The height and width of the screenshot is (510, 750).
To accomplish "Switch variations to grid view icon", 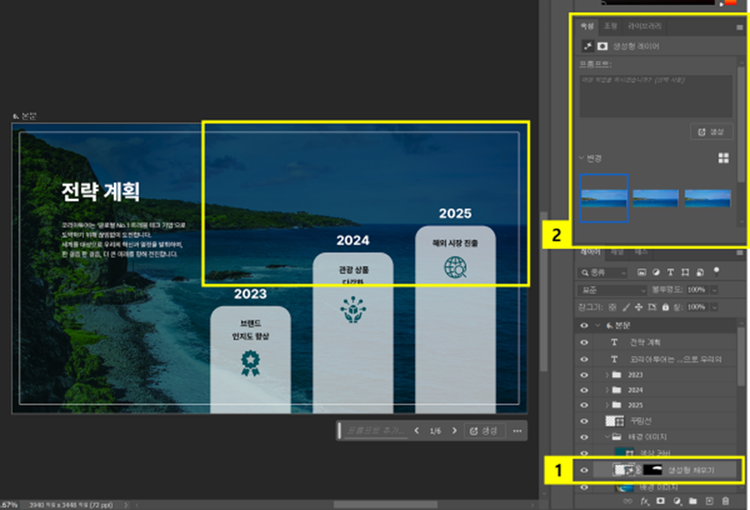I will (723, 158).
